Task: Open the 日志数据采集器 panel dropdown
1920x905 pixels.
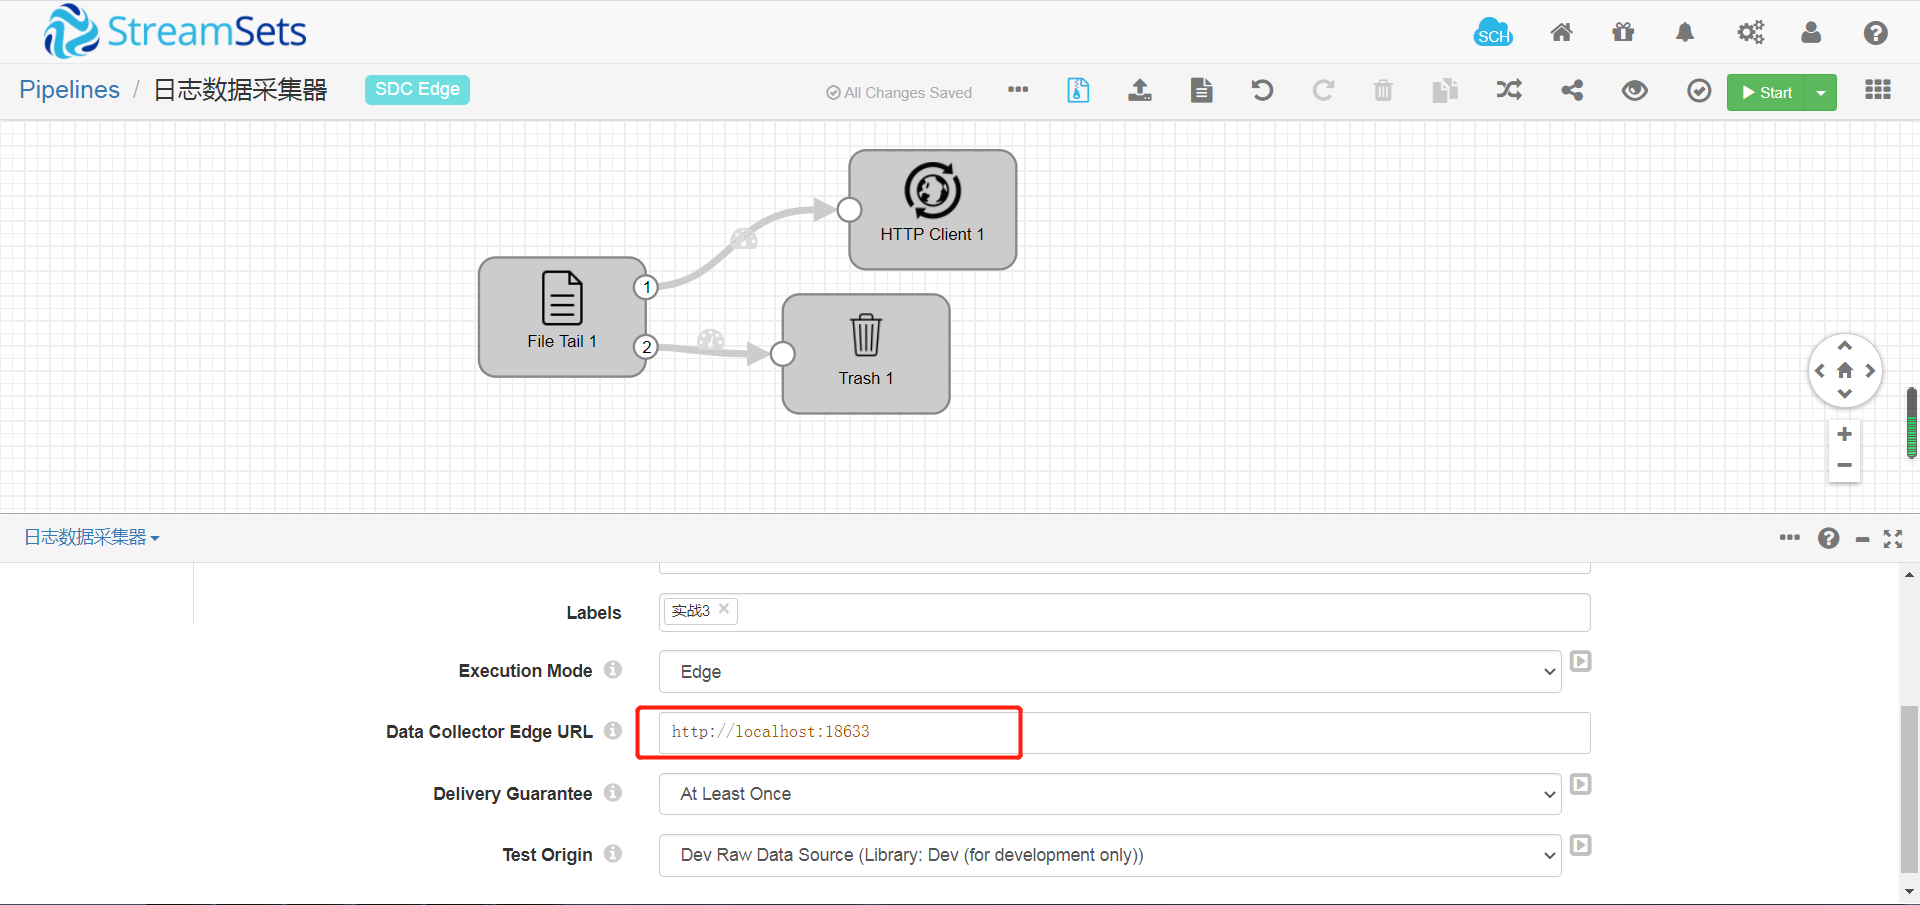Action: click(92, 538)
